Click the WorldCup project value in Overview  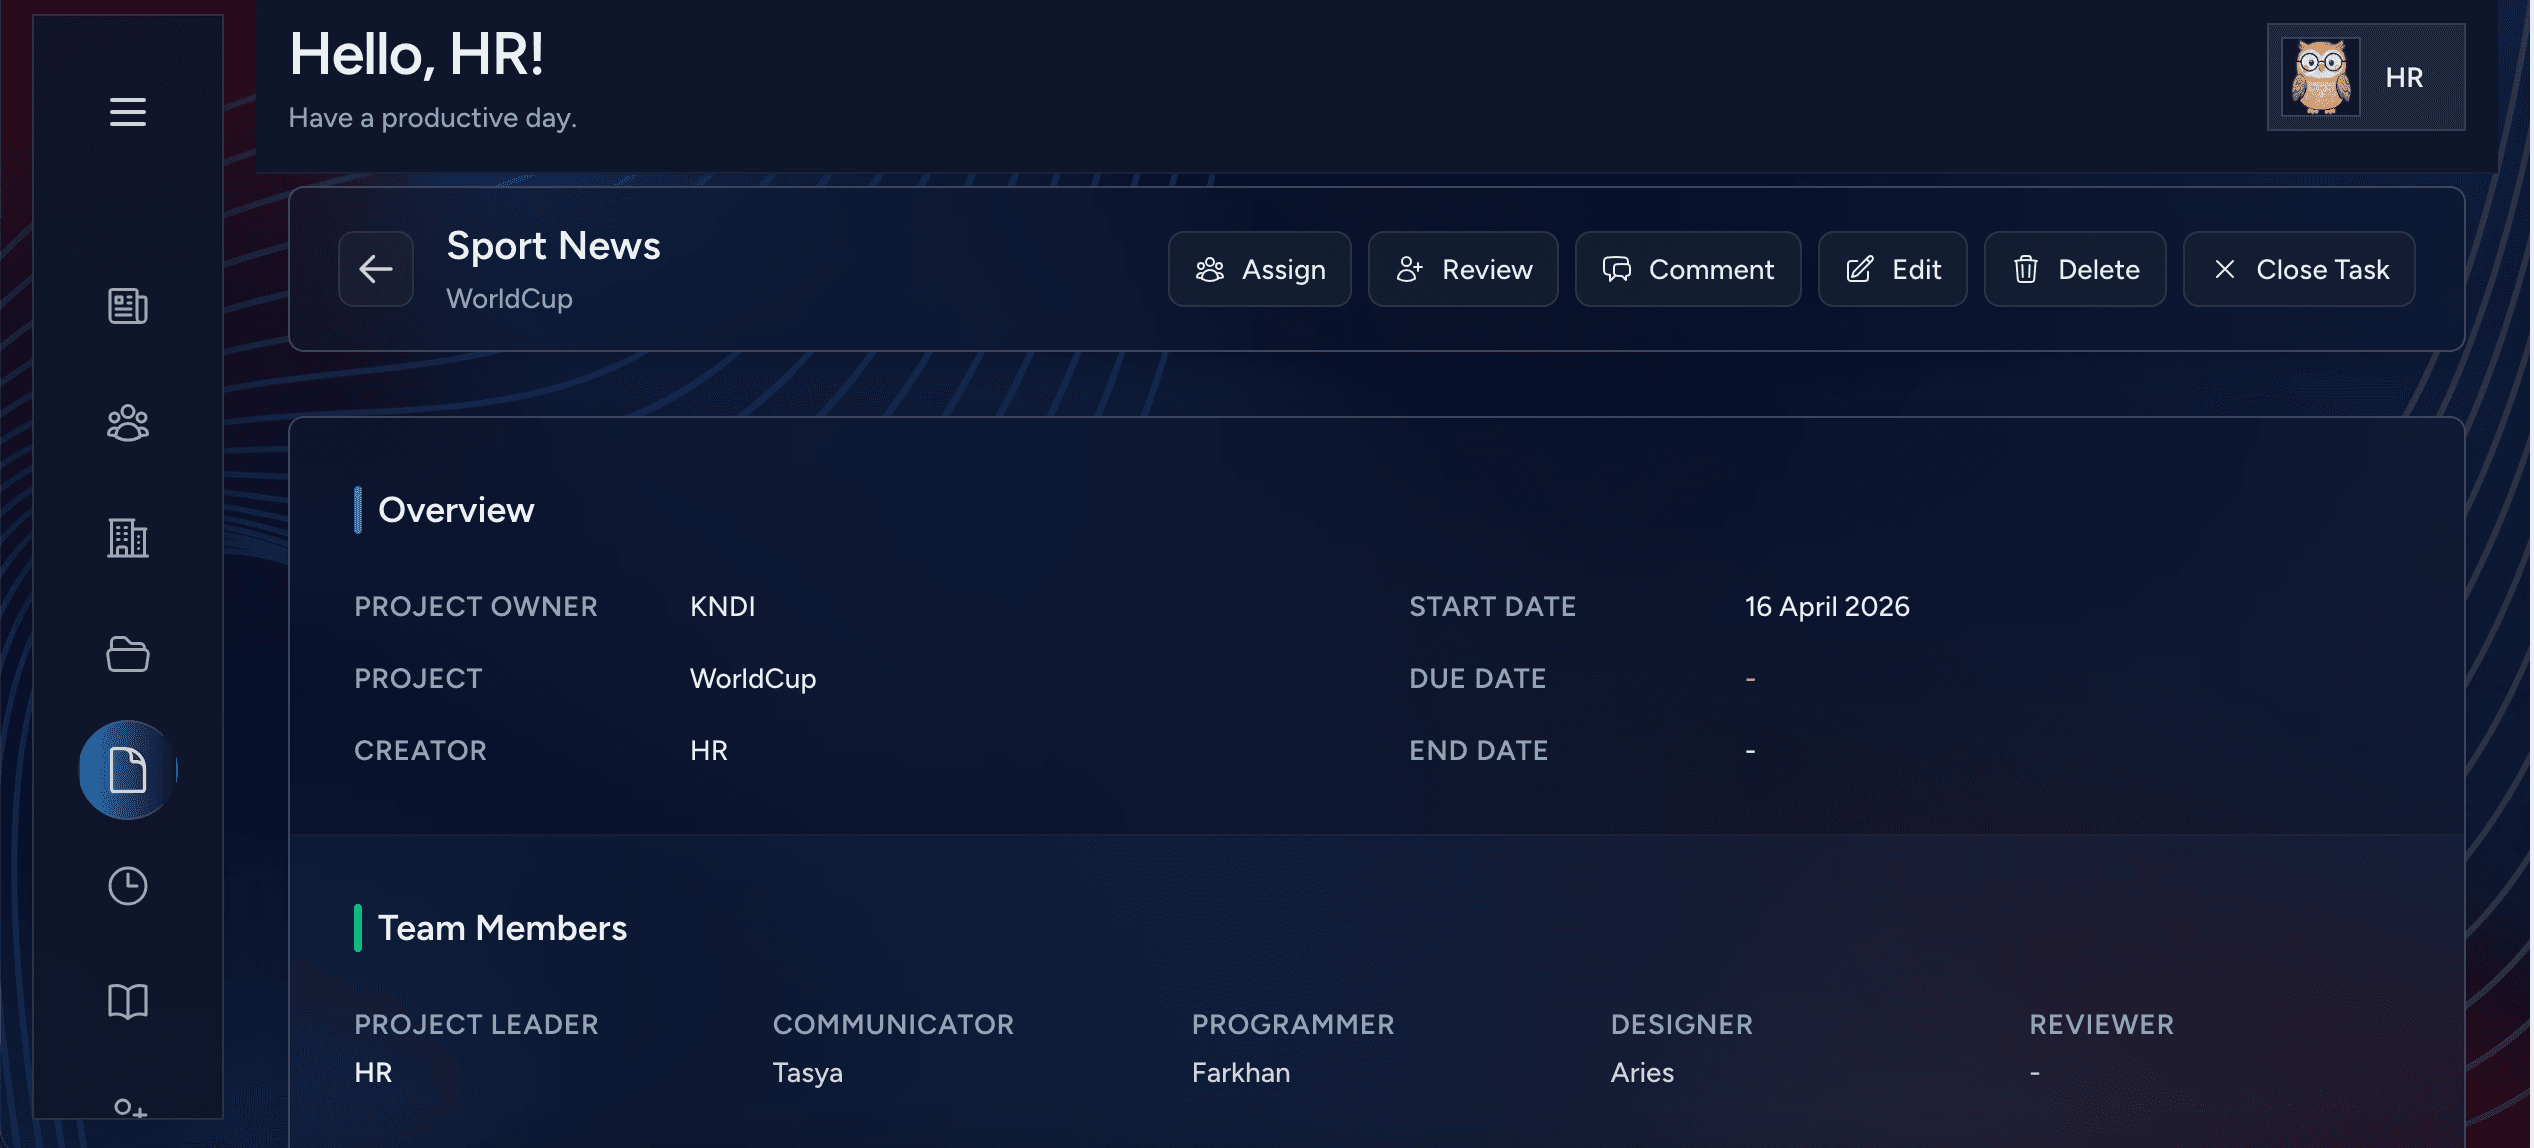753,679
